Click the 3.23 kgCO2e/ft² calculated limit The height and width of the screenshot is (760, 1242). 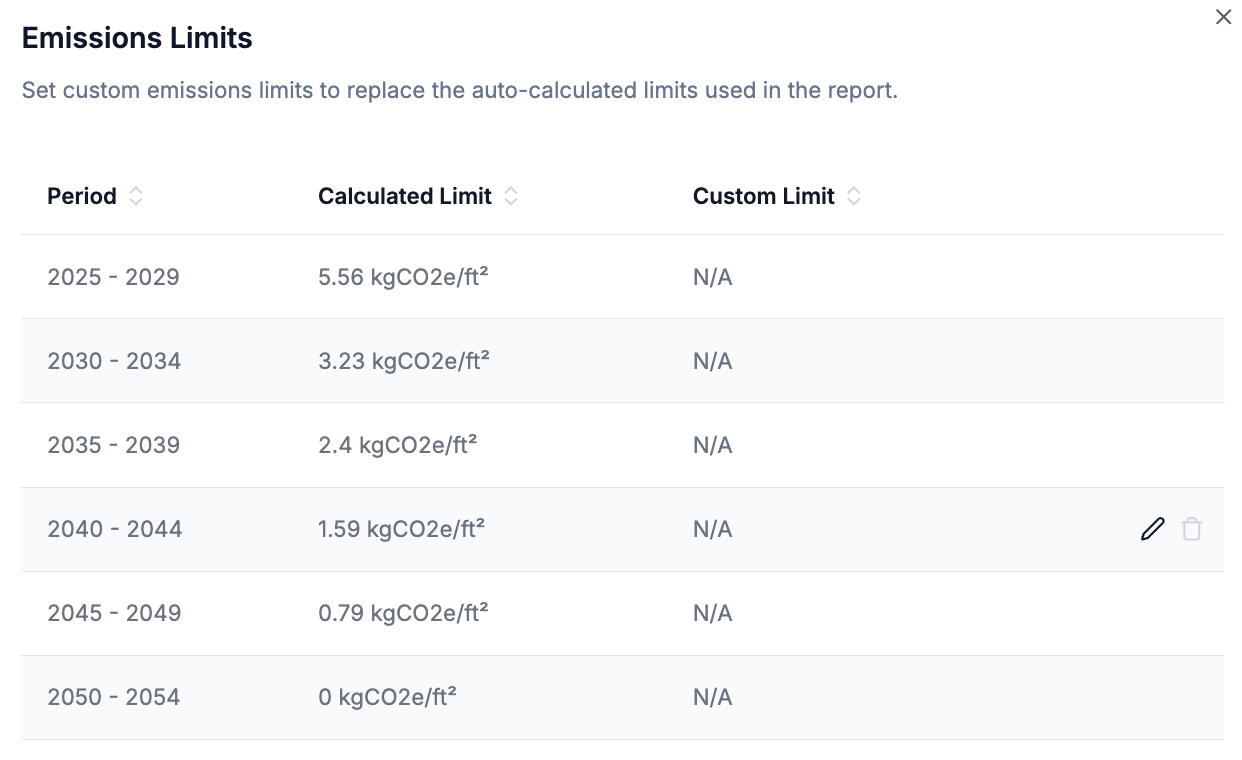[403, 361]
